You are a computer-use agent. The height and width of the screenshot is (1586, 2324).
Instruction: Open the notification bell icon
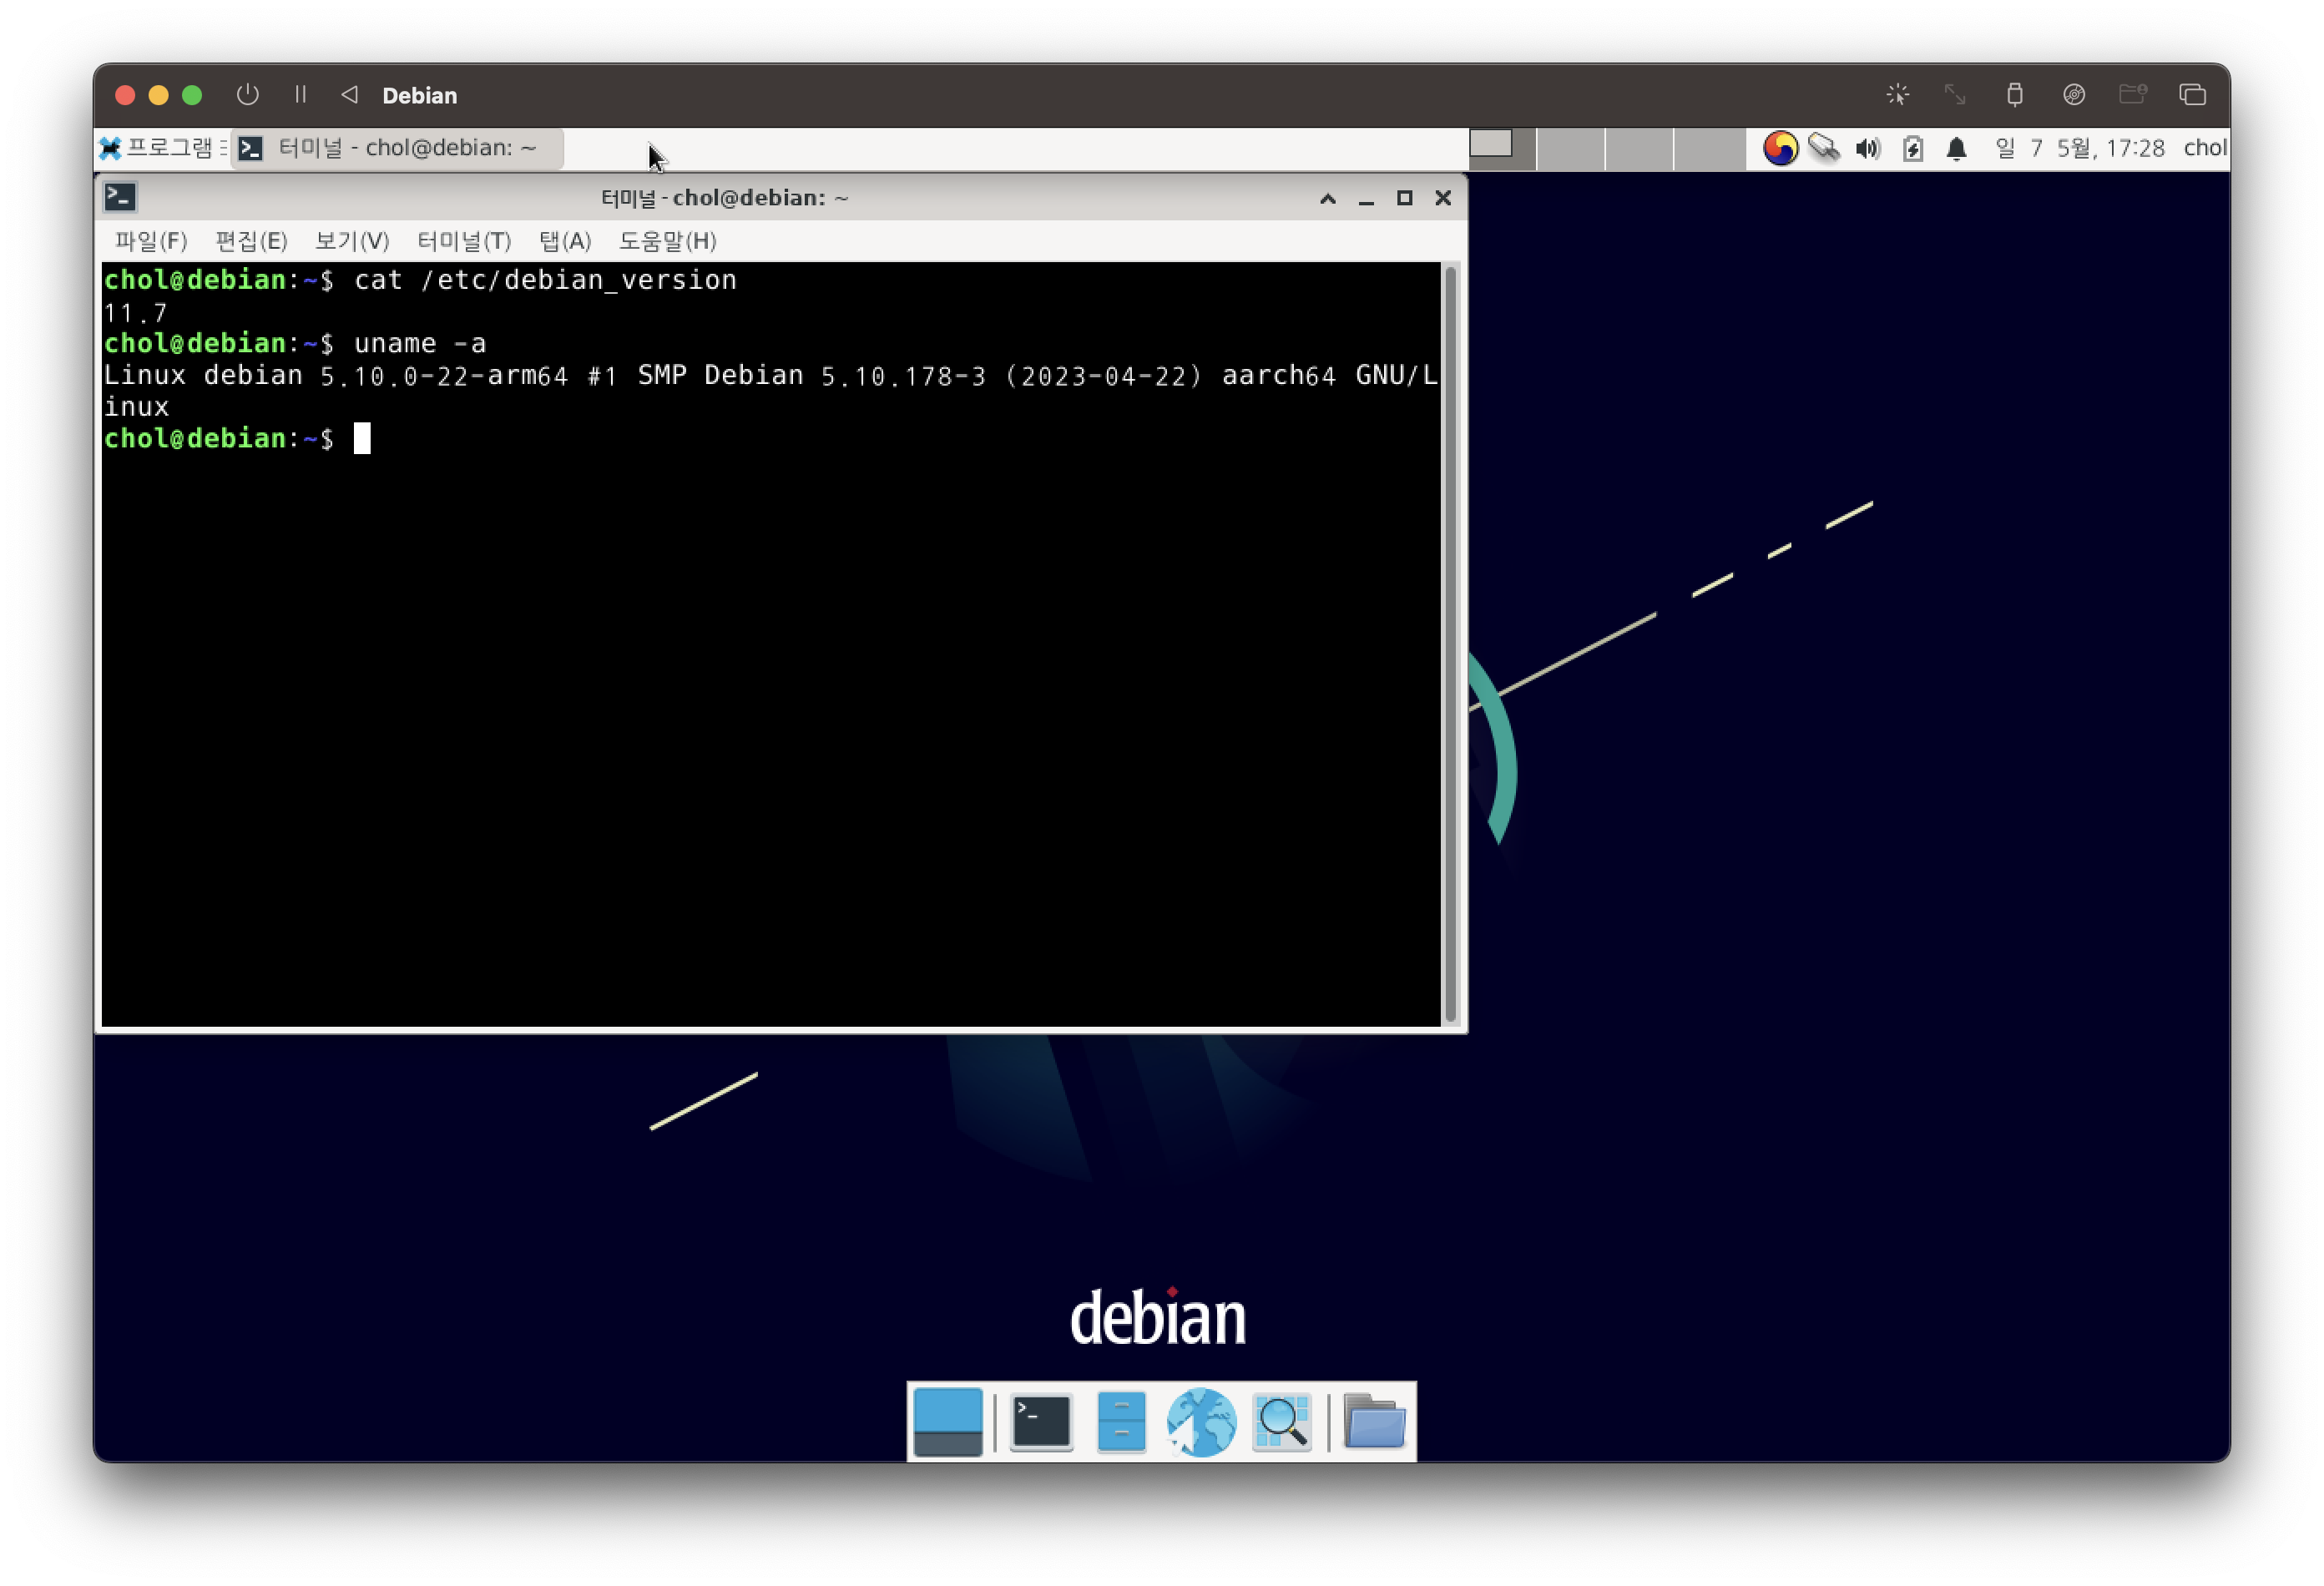(1956, 149)
